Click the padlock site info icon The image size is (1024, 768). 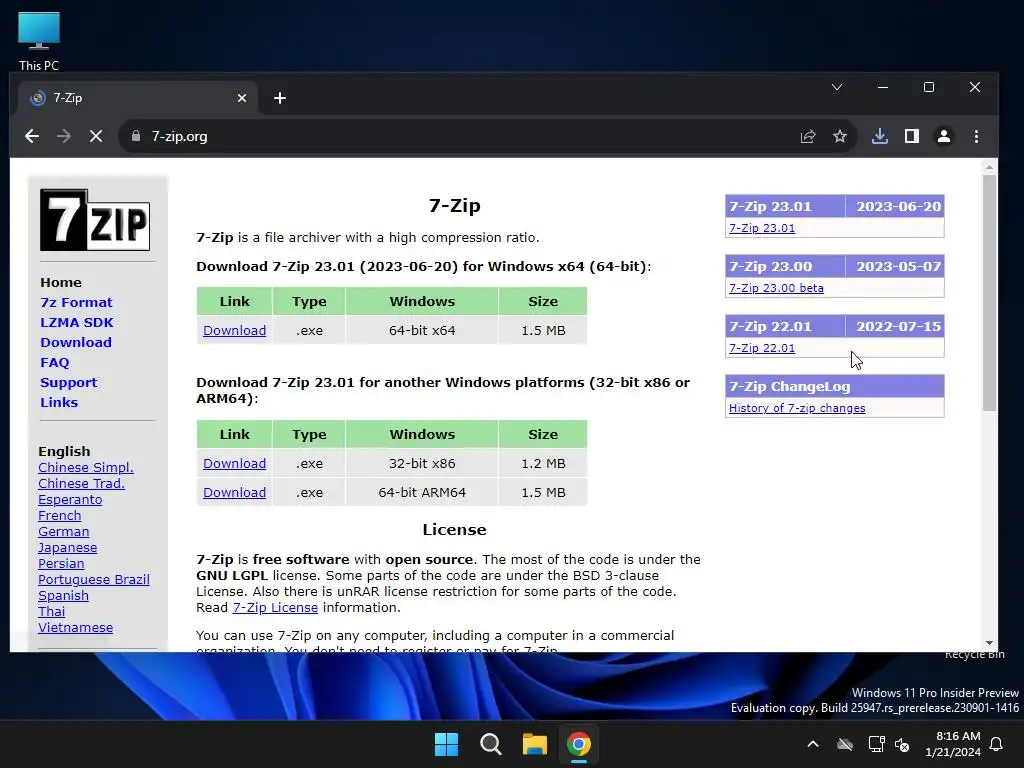pyautogui.click(x=136, y=136)
